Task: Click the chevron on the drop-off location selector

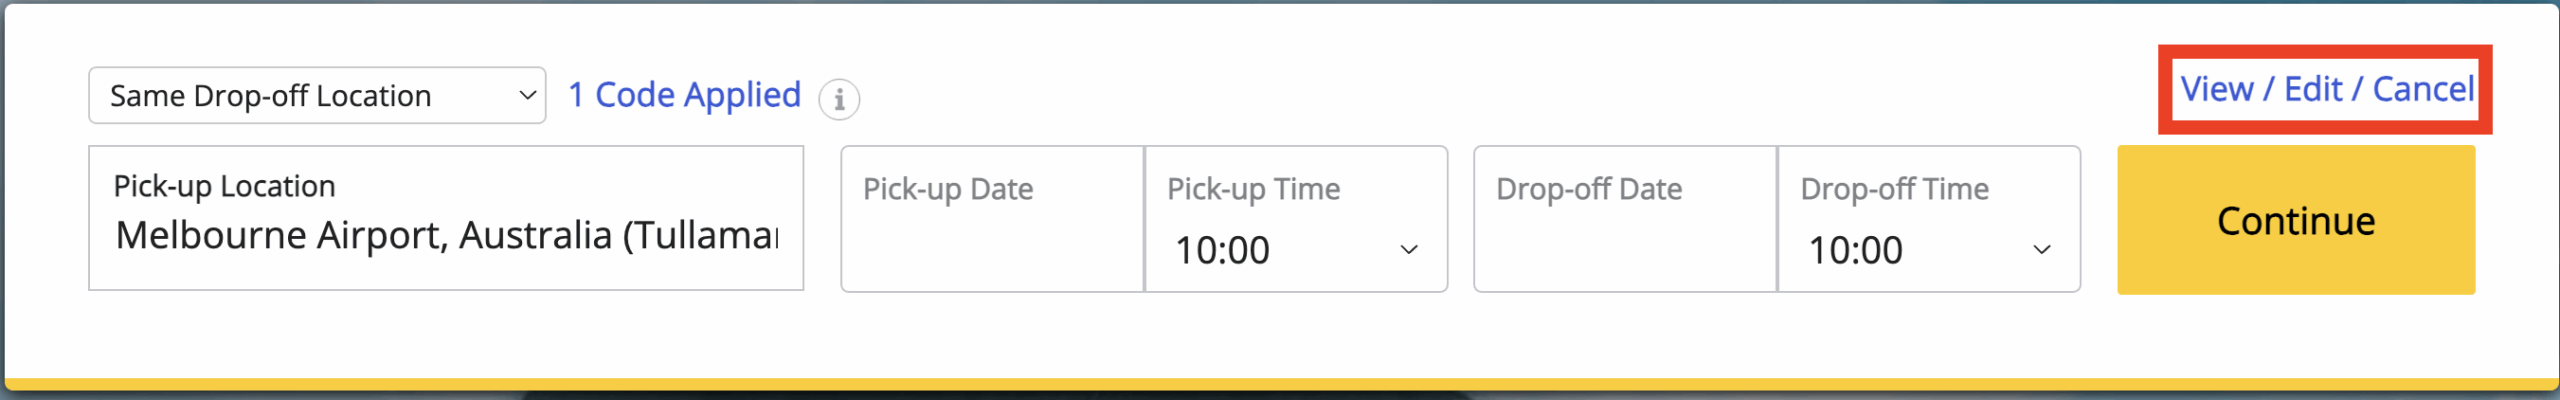Action: (x=527, y=96)
